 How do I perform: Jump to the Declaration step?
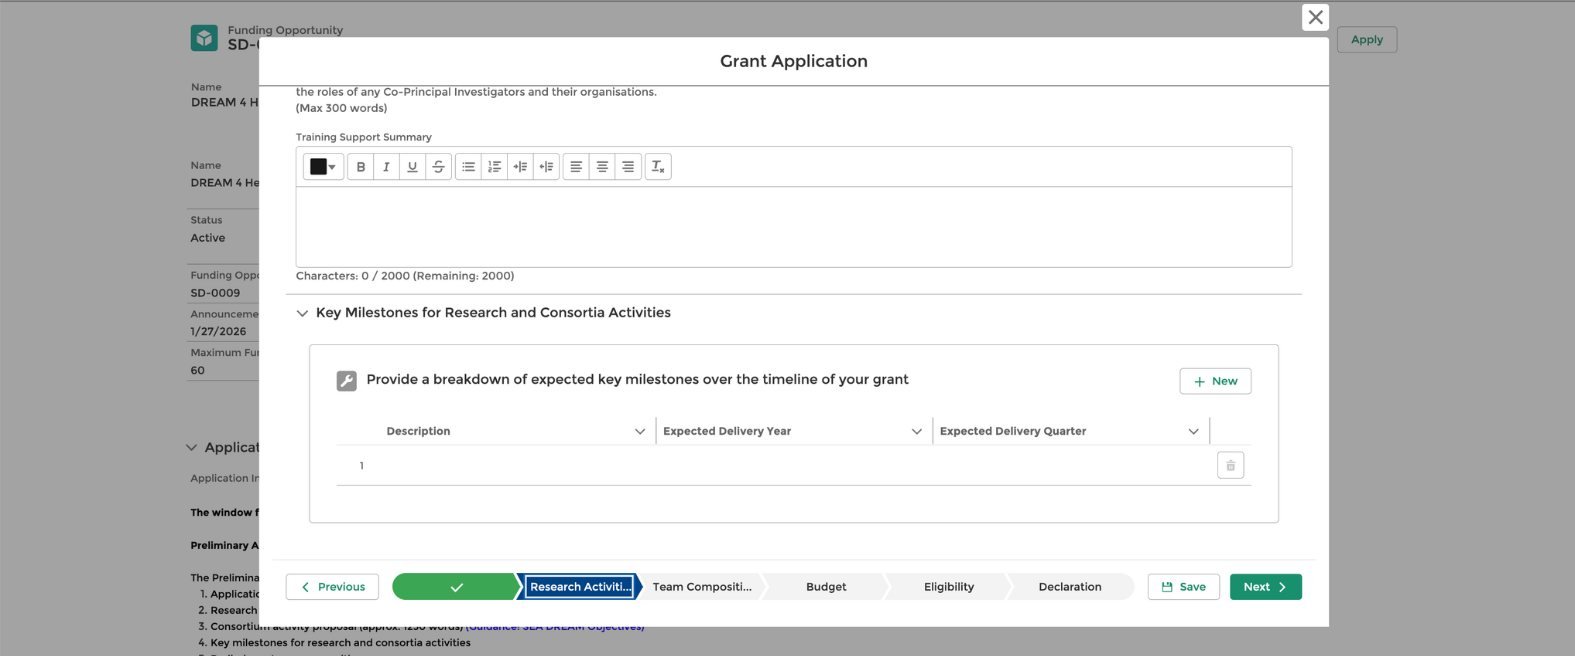[1070, 587]
